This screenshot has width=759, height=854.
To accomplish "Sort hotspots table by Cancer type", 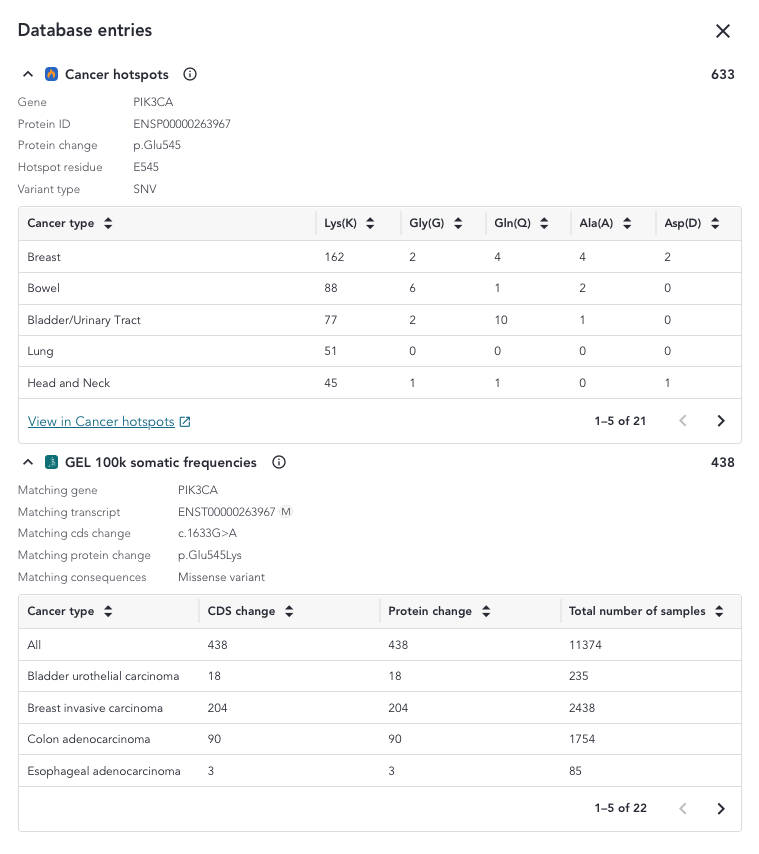I will (108, 224).
